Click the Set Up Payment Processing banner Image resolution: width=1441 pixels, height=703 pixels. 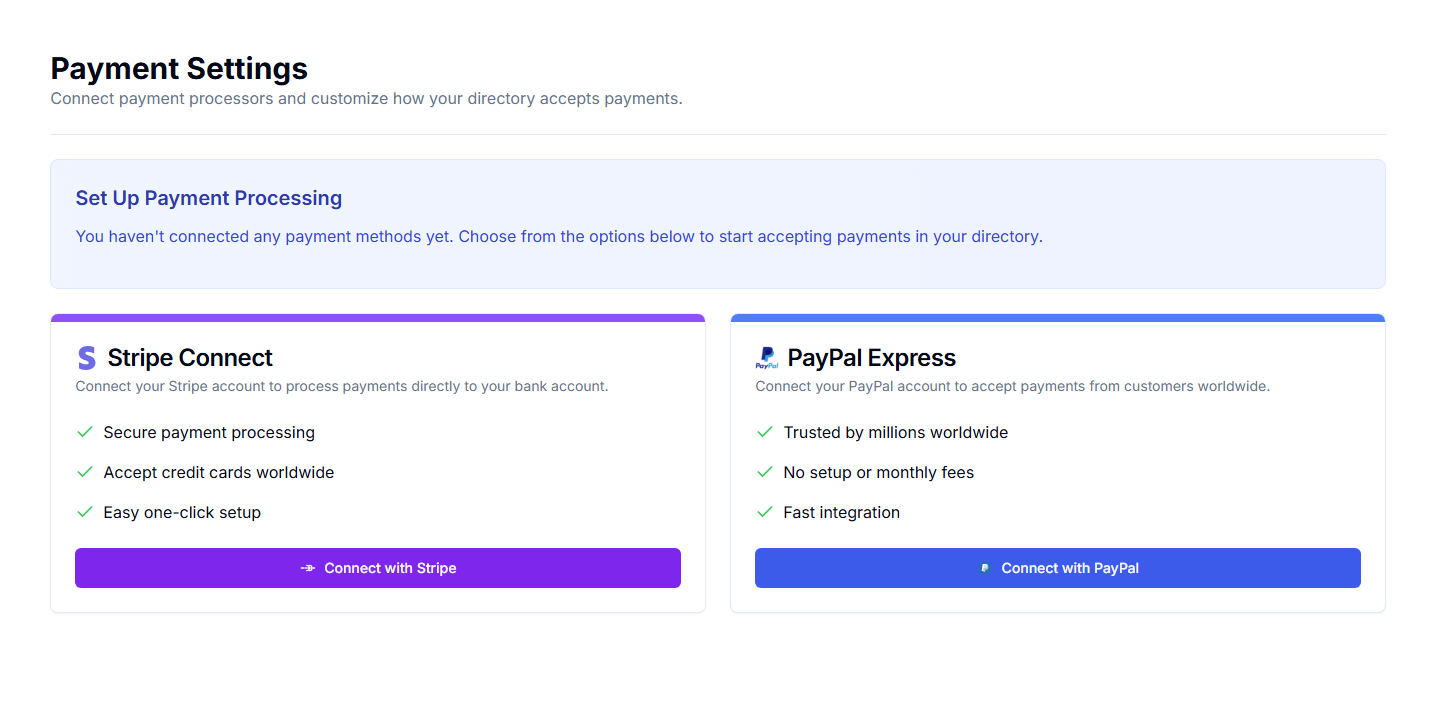tap(717, 223)
